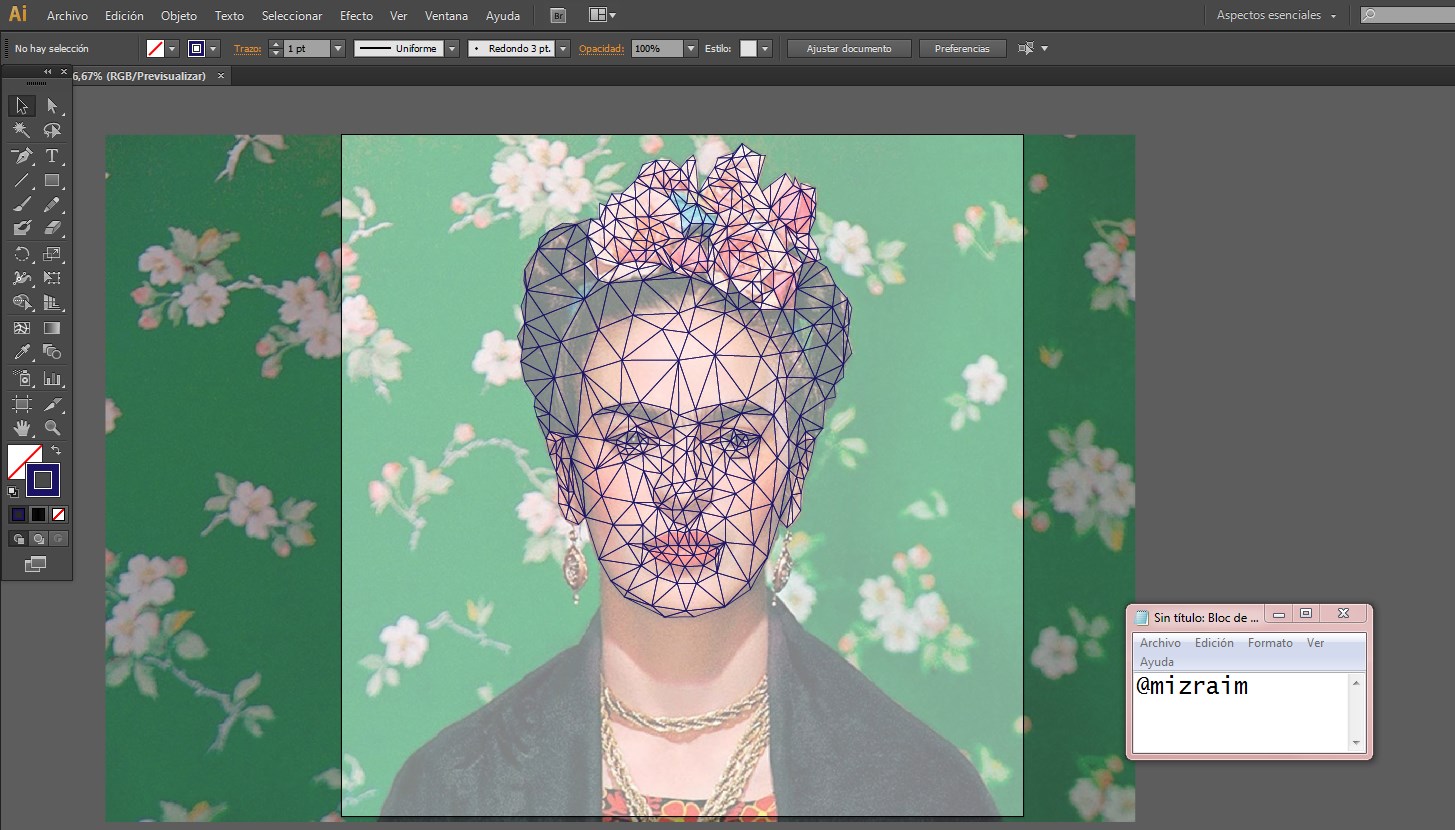The image size is (1455, 830).
Task: Activate Draw Normal mode
Action: [18, 539]
